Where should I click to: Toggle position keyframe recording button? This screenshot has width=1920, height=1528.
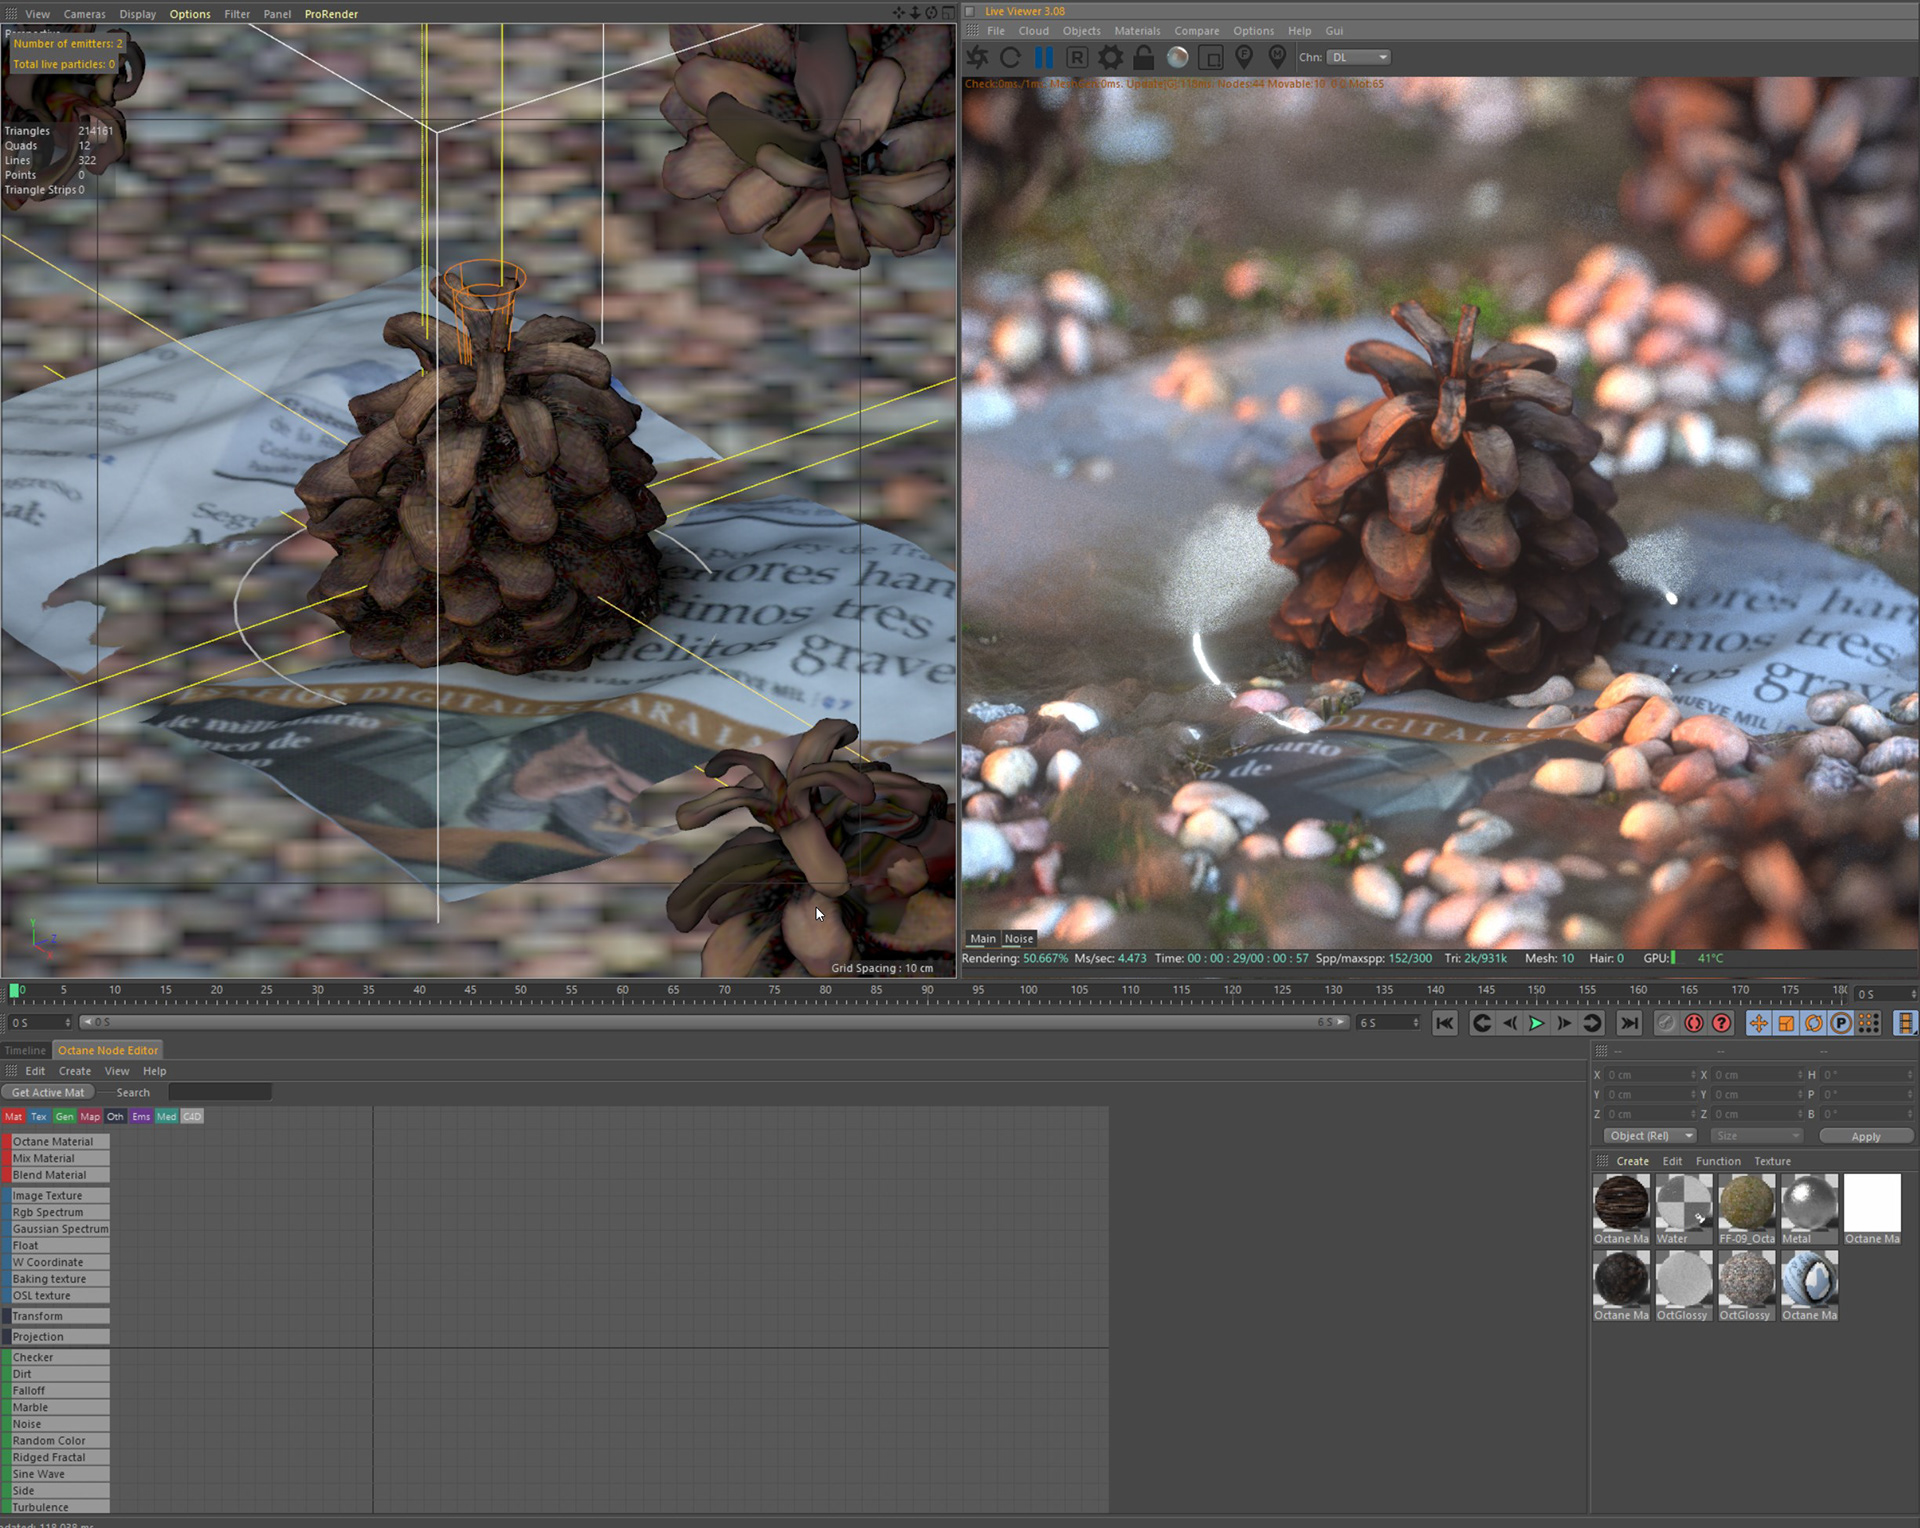click(x=1757, y=1023)
